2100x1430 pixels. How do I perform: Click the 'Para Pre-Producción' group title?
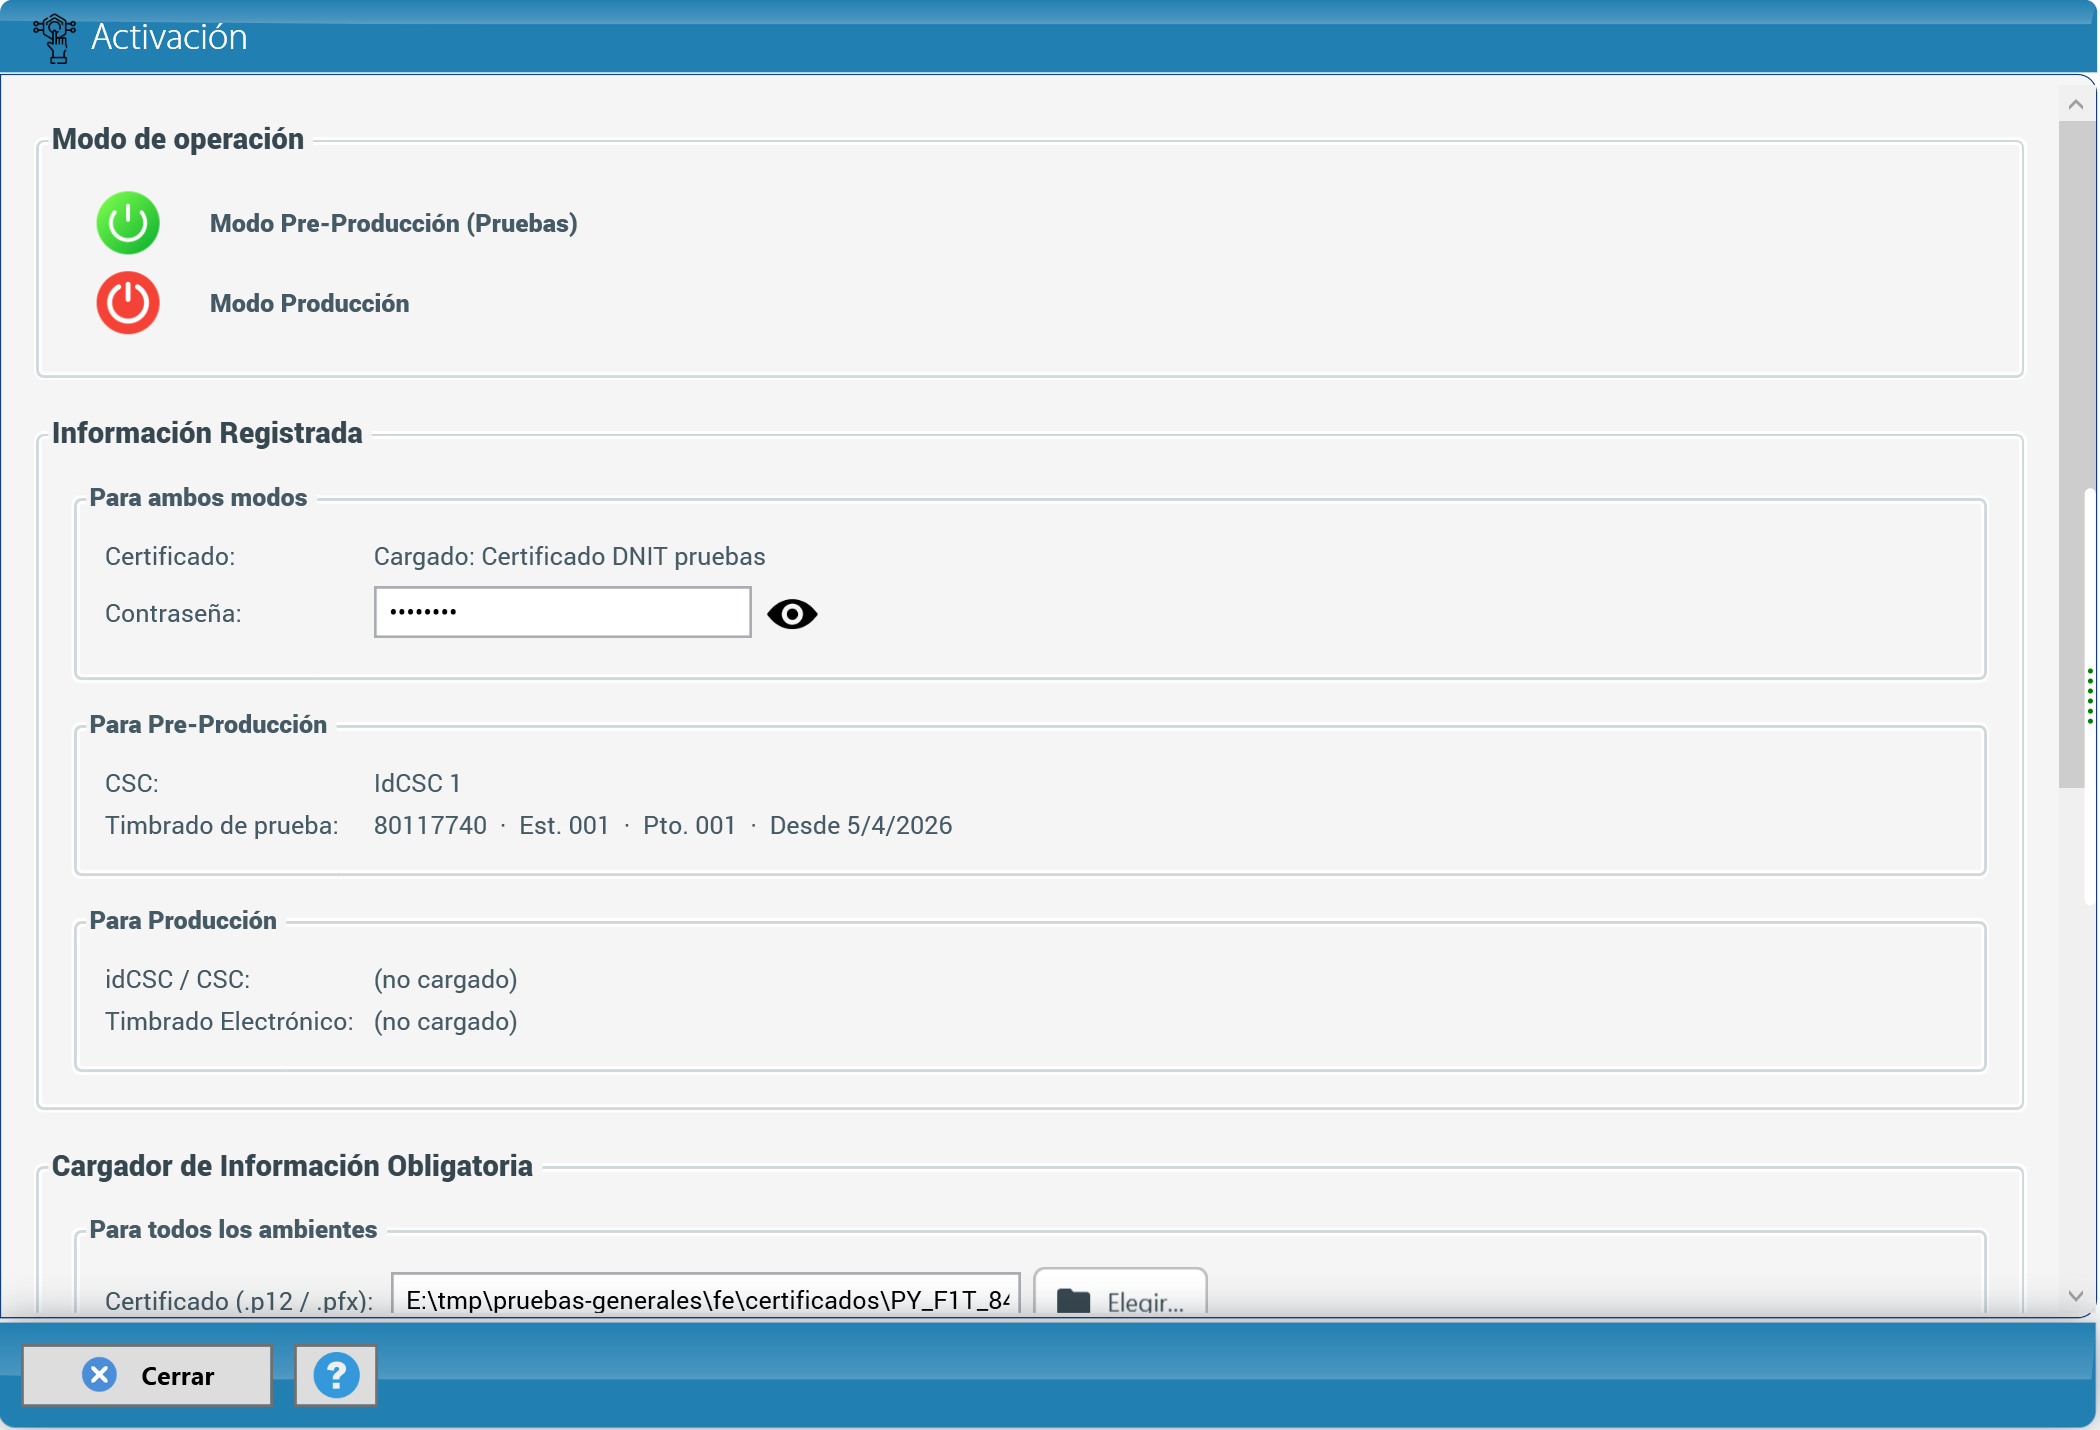click(x=208, y=724)
